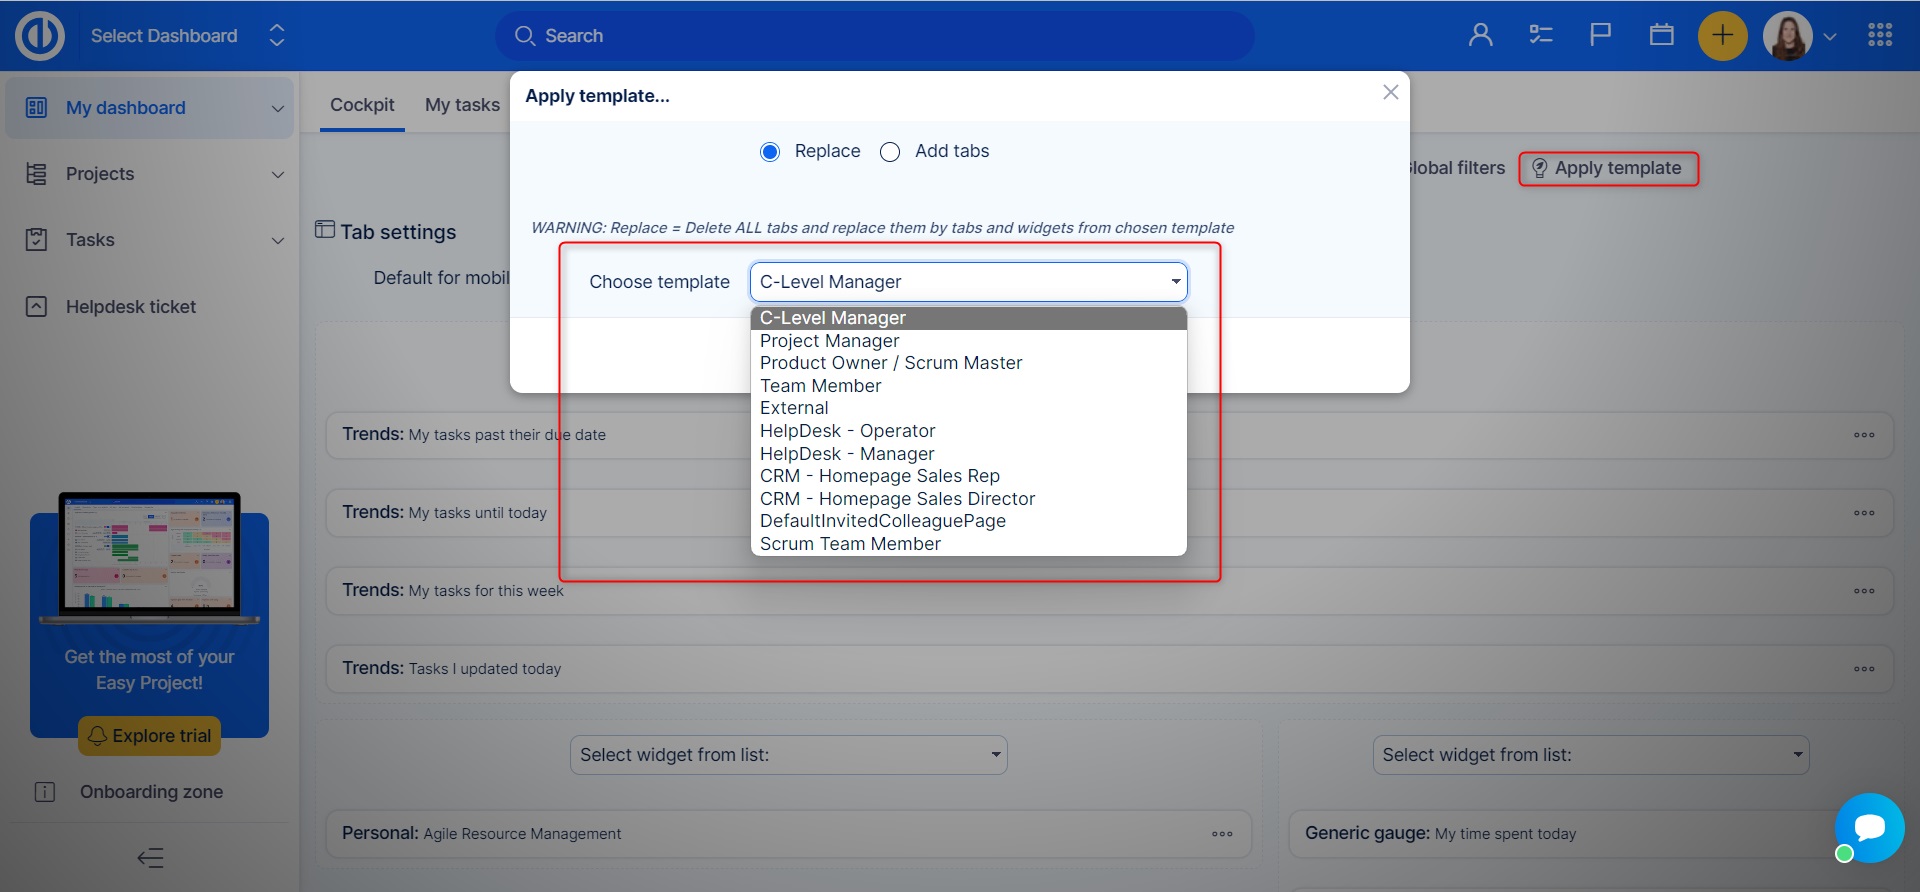Click the yellow plus quick-add button
Image resolution: width=1920 pixels, height=892 pixels.
point(1722,36)
